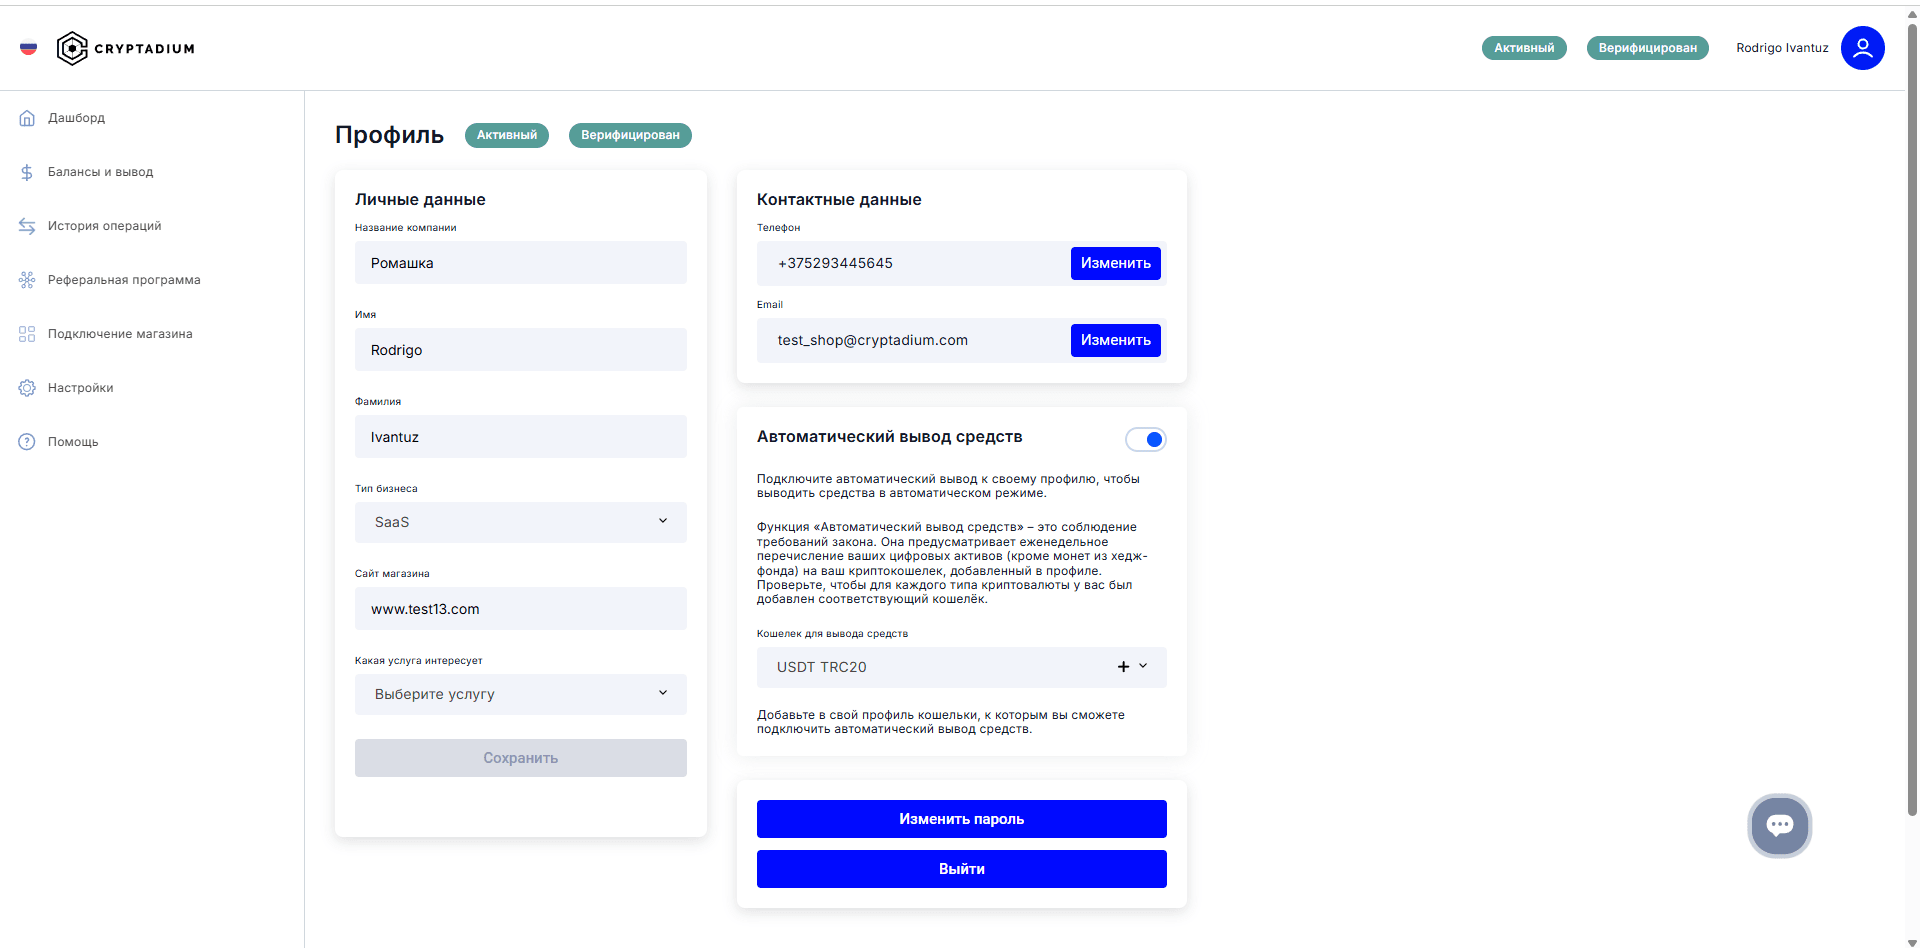Click header Верифицирован status badge
The width and height of the screenshot is (1920, 948).
1647,48
